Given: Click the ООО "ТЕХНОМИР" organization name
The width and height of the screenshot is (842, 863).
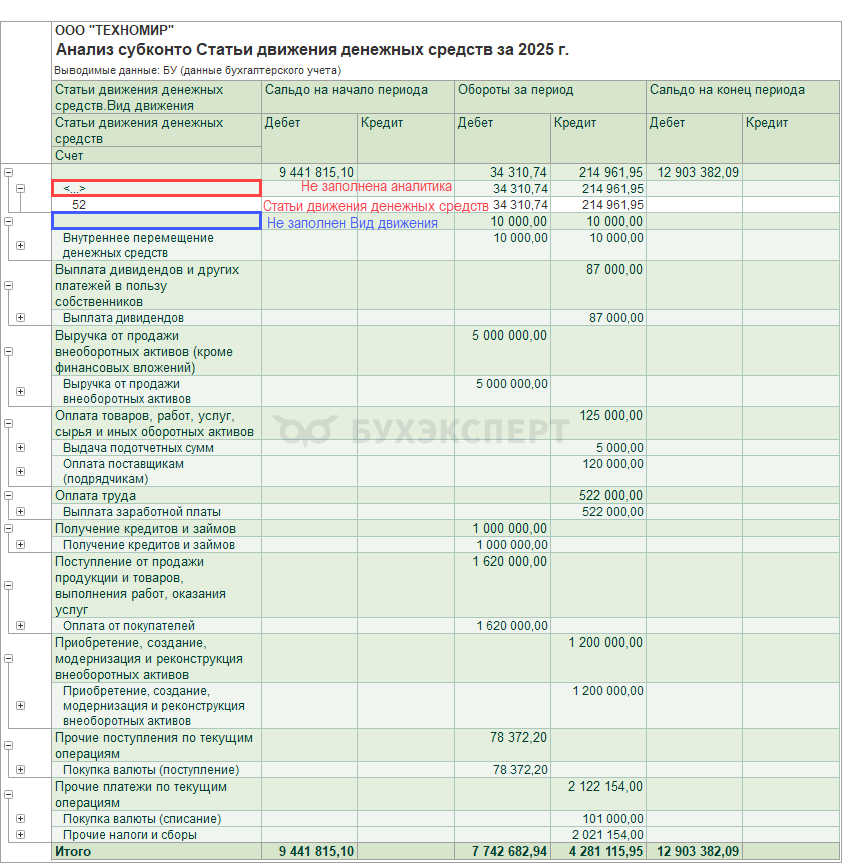Looking at the screenshot, I should (x=114, y=30).
